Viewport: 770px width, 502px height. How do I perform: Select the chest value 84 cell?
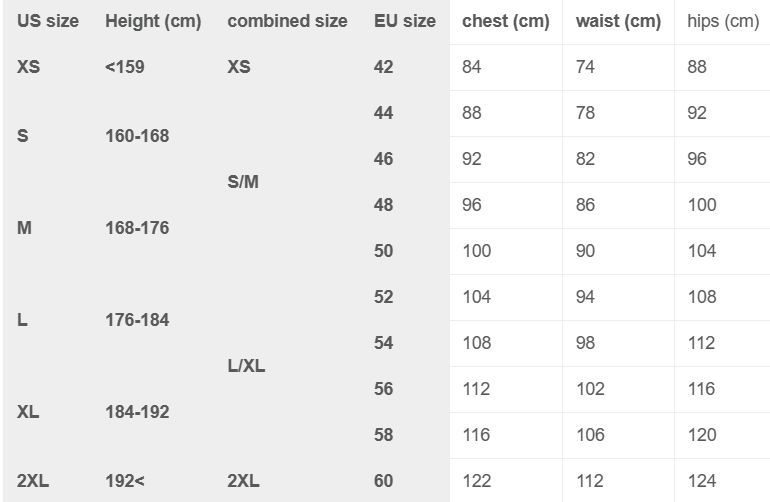pos(472,67)
